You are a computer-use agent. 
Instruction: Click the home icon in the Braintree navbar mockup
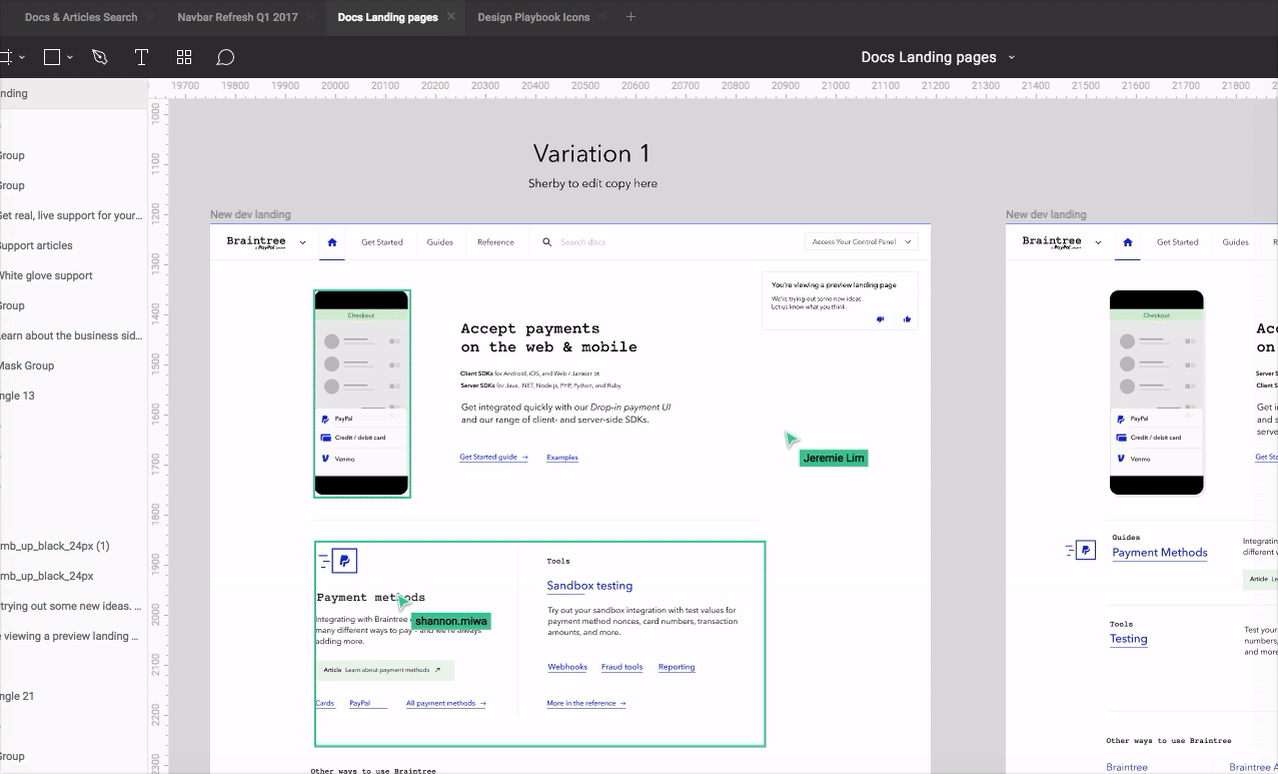point(331,242)
